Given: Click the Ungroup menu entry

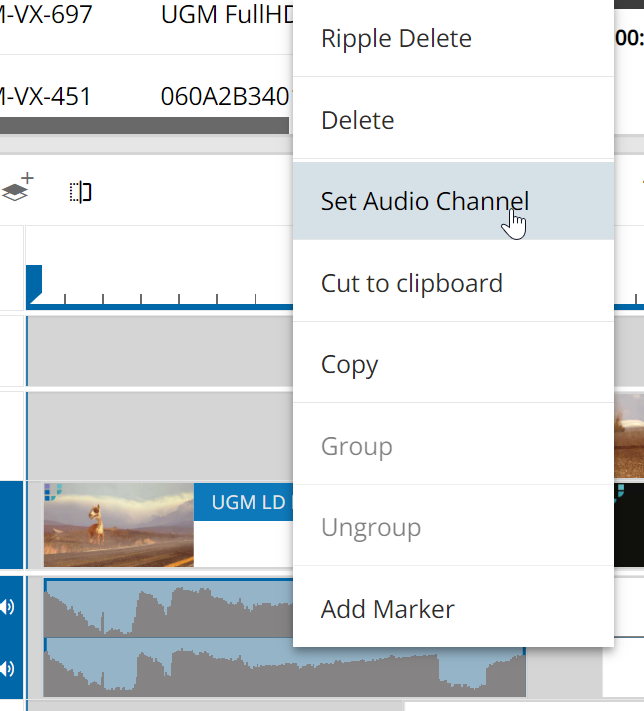Looking at the screenshot, I should pyautogui.click(x=370, y=527).
